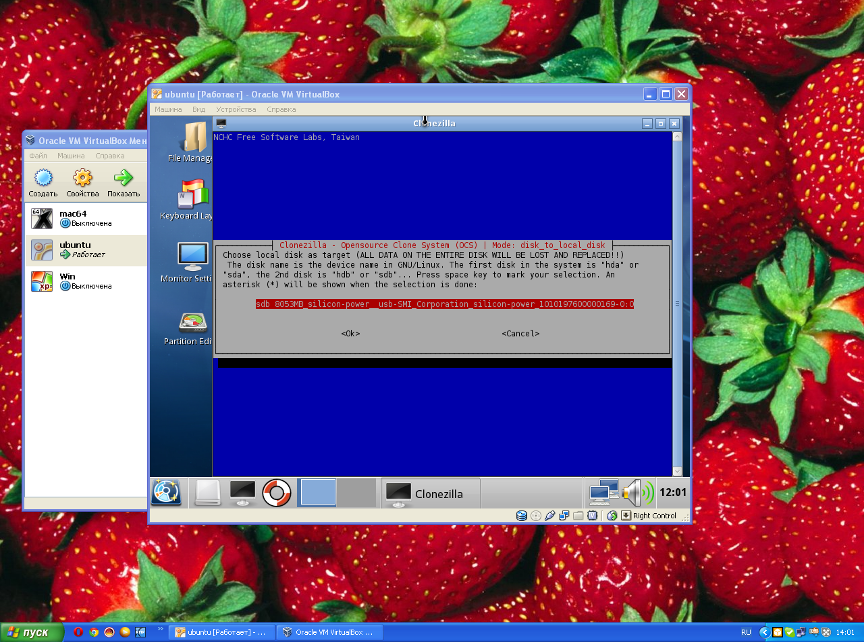Select the mac64 virtual machine
Viewport: 864px width, 642px height.
coord(86,219)
